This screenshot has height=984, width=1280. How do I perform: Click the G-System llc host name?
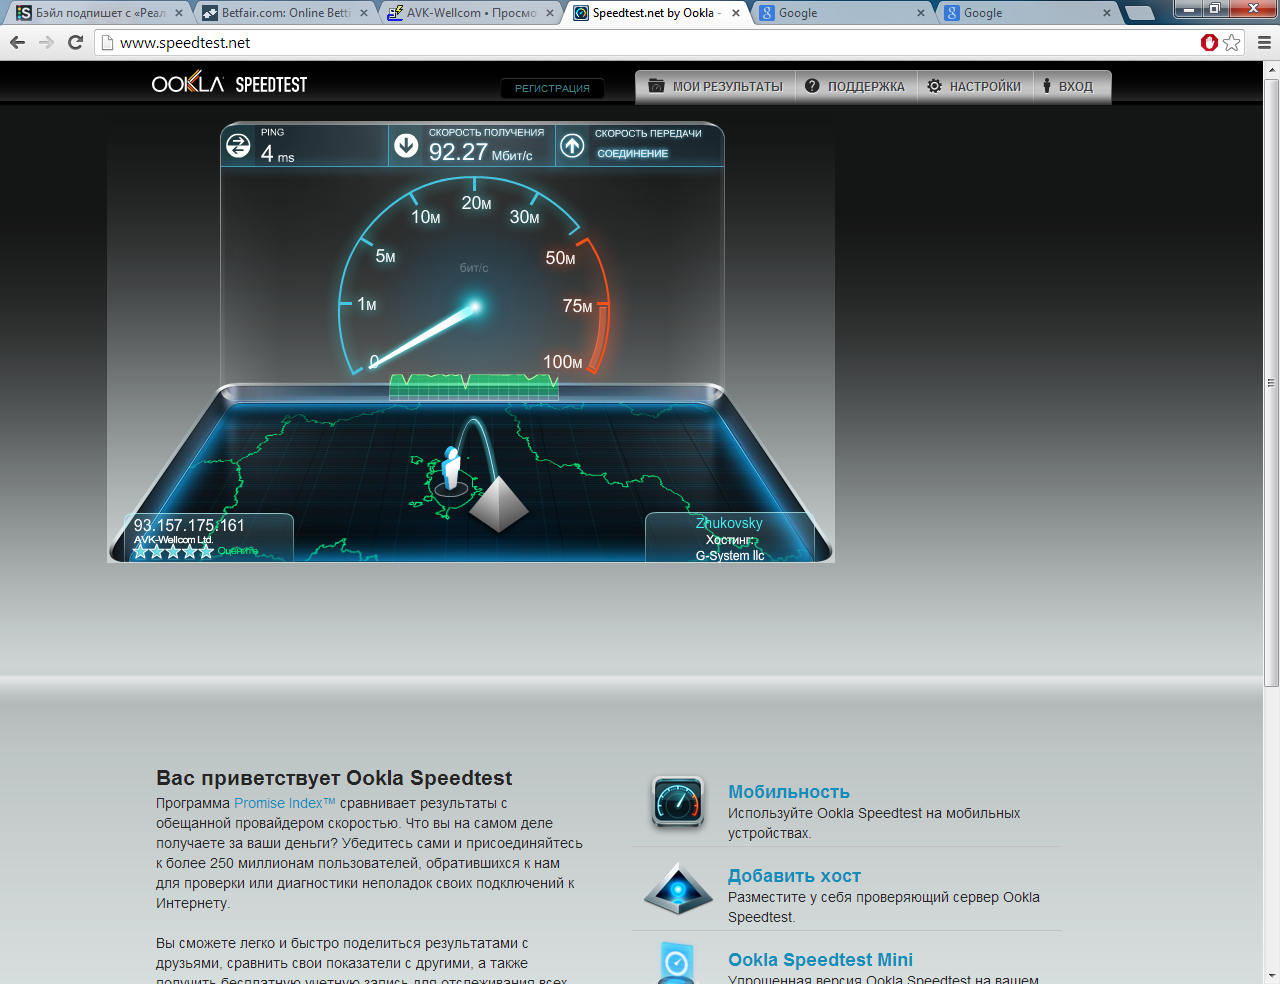730,556
